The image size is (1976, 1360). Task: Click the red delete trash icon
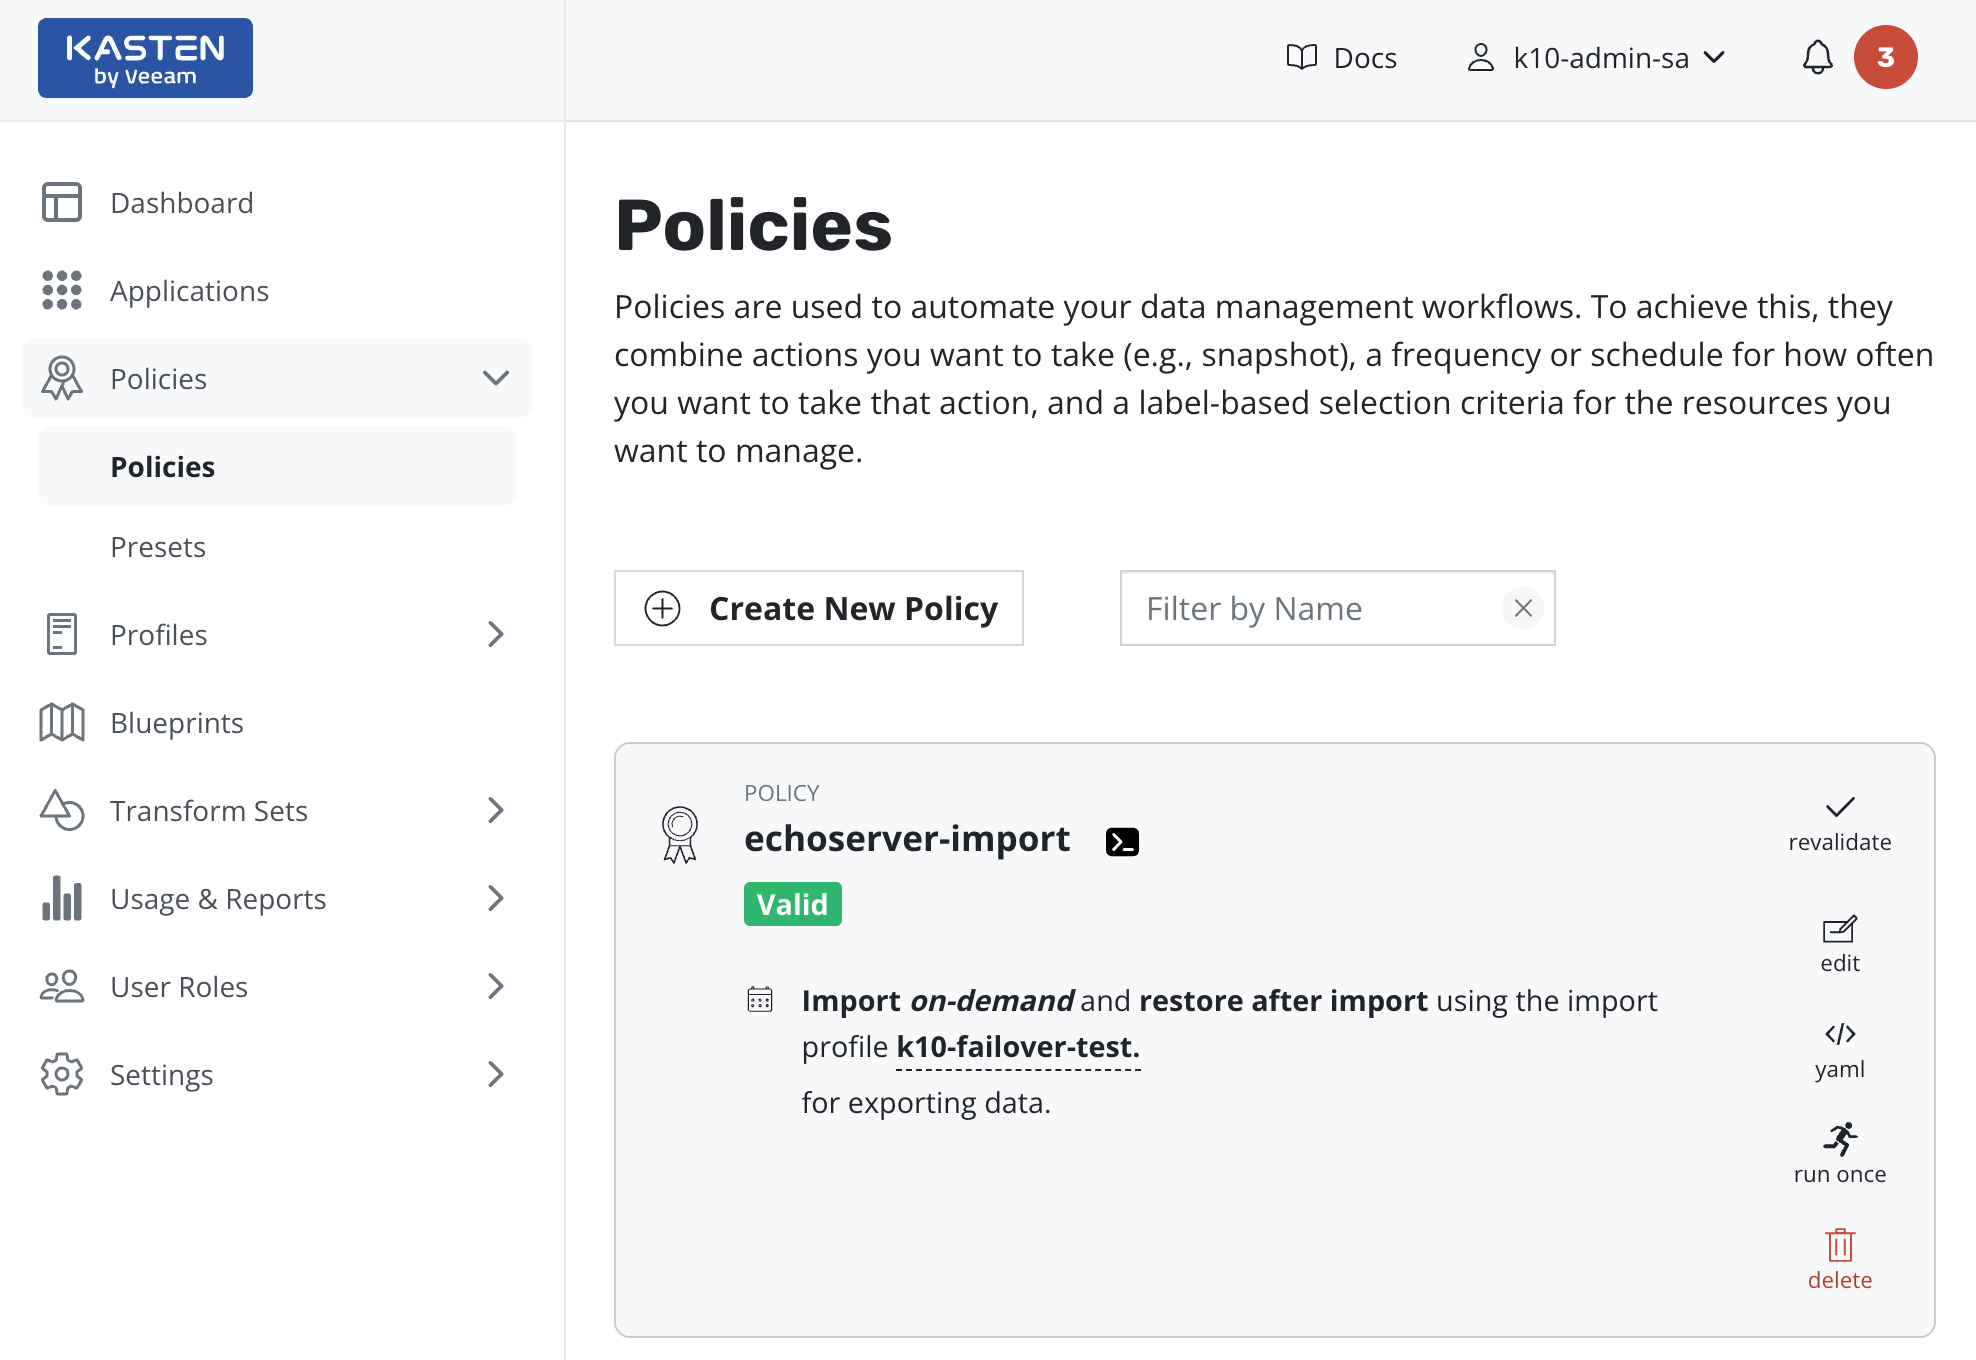[x=1839, y=1245]
